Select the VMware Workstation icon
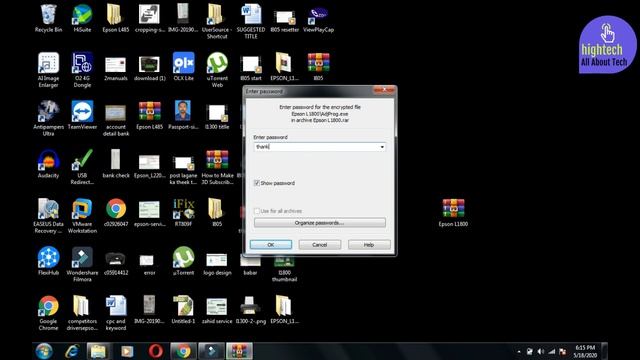The width and height of the screenshot is (640, 360). point(82,215)
